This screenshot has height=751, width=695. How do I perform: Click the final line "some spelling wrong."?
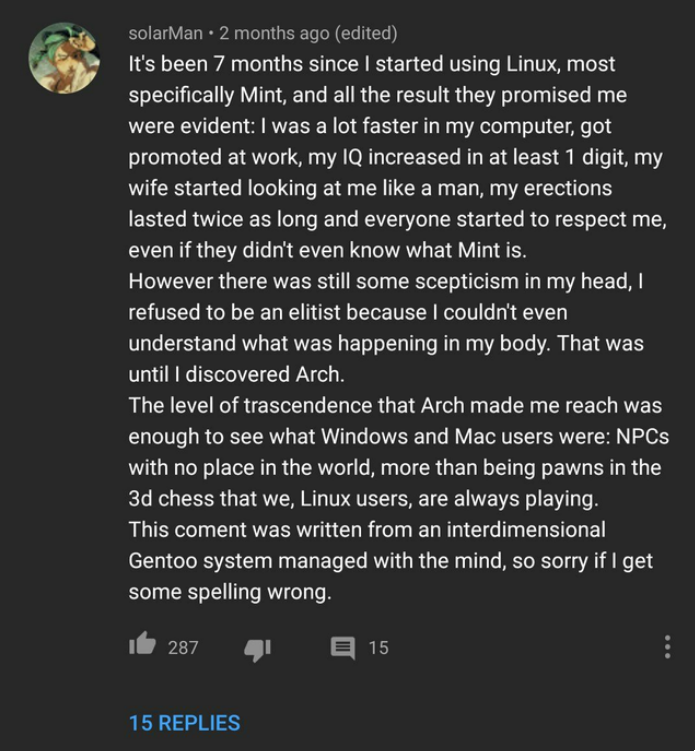pyautogui.click(x=229, y=591)
